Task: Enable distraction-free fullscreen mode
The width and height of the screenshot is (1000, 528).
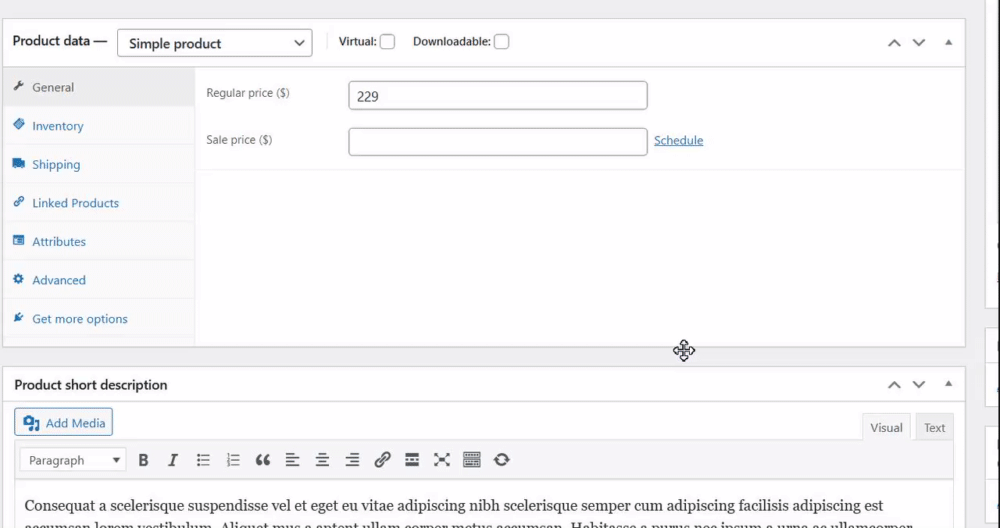Action: click(442, 460)
